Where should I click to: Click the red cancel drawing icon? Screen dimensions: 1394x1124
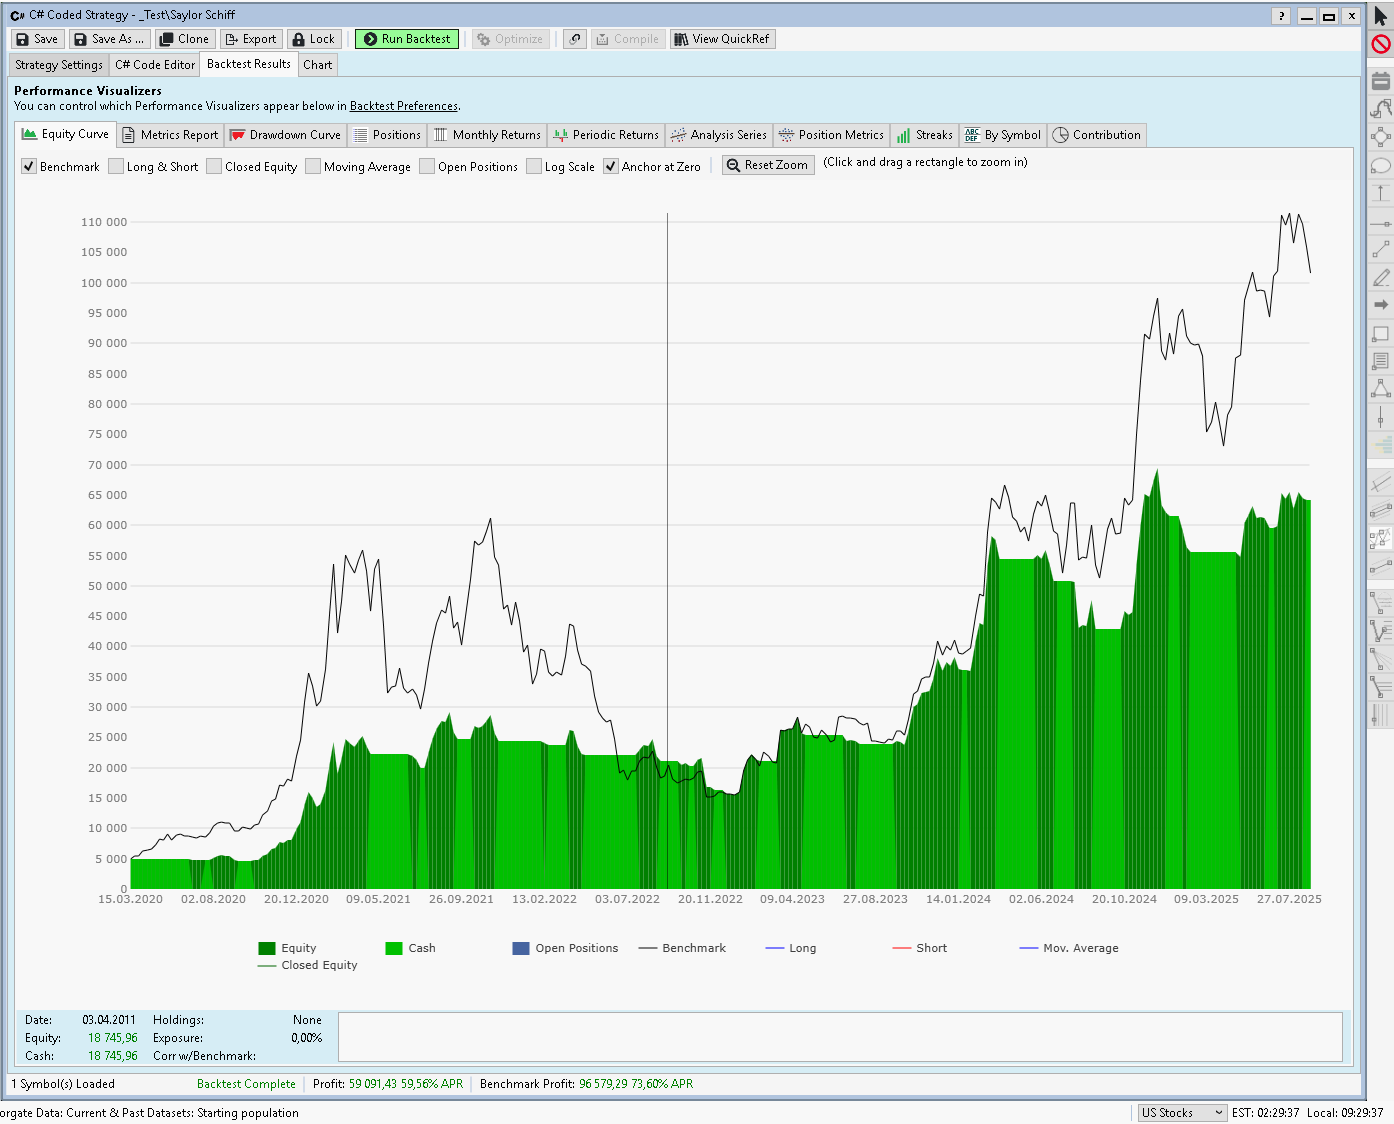1381,44
